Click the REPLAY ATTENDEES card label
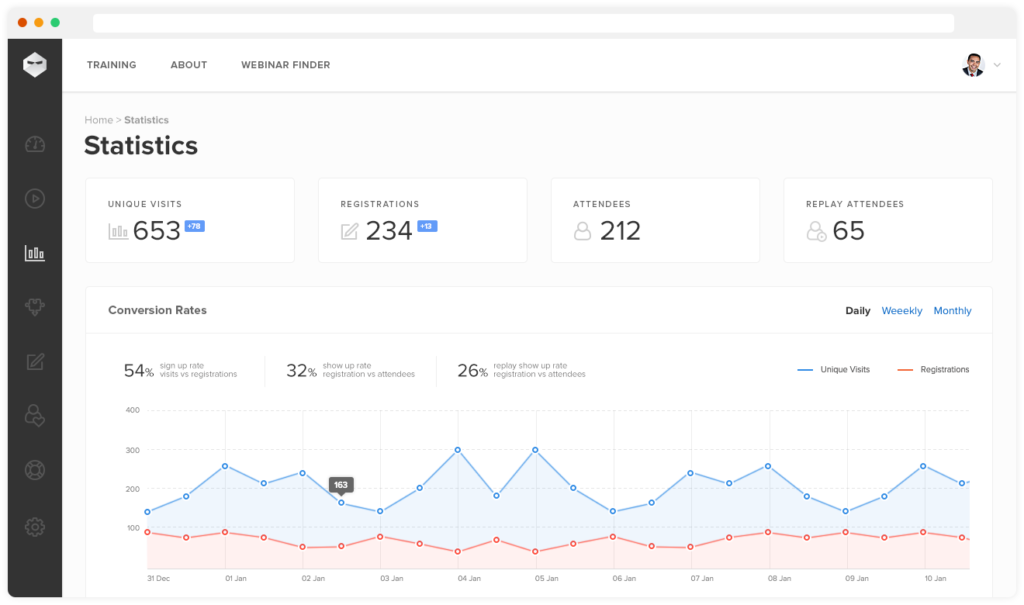Screen dimensions: 1024x605 coord(855,204)
